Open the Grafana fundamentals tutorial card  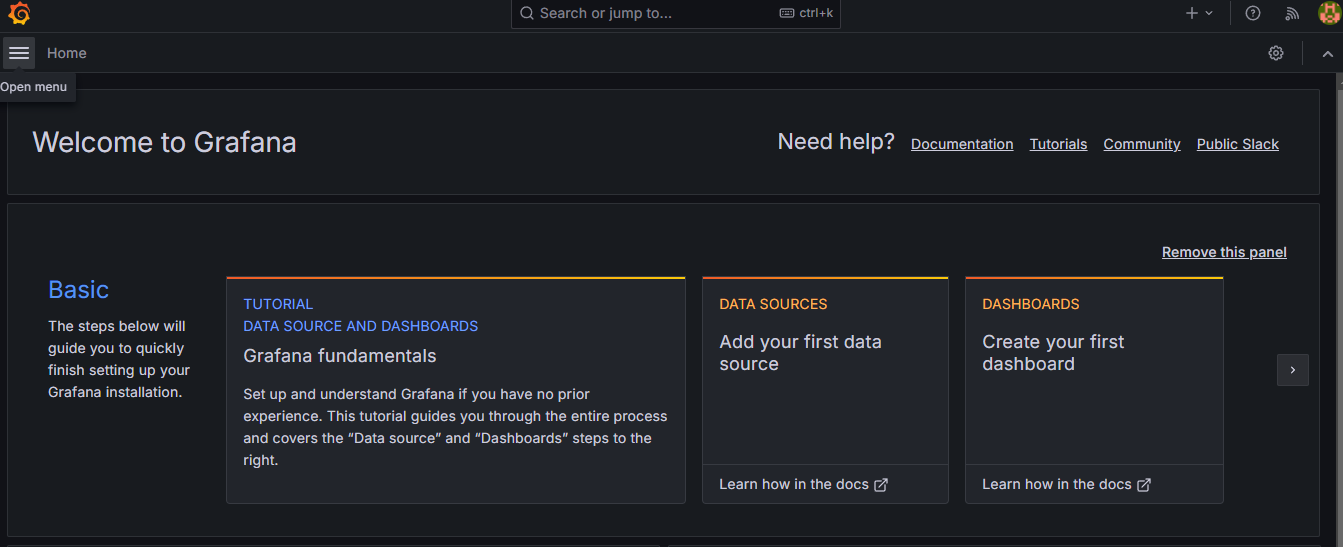coord(456,390)
